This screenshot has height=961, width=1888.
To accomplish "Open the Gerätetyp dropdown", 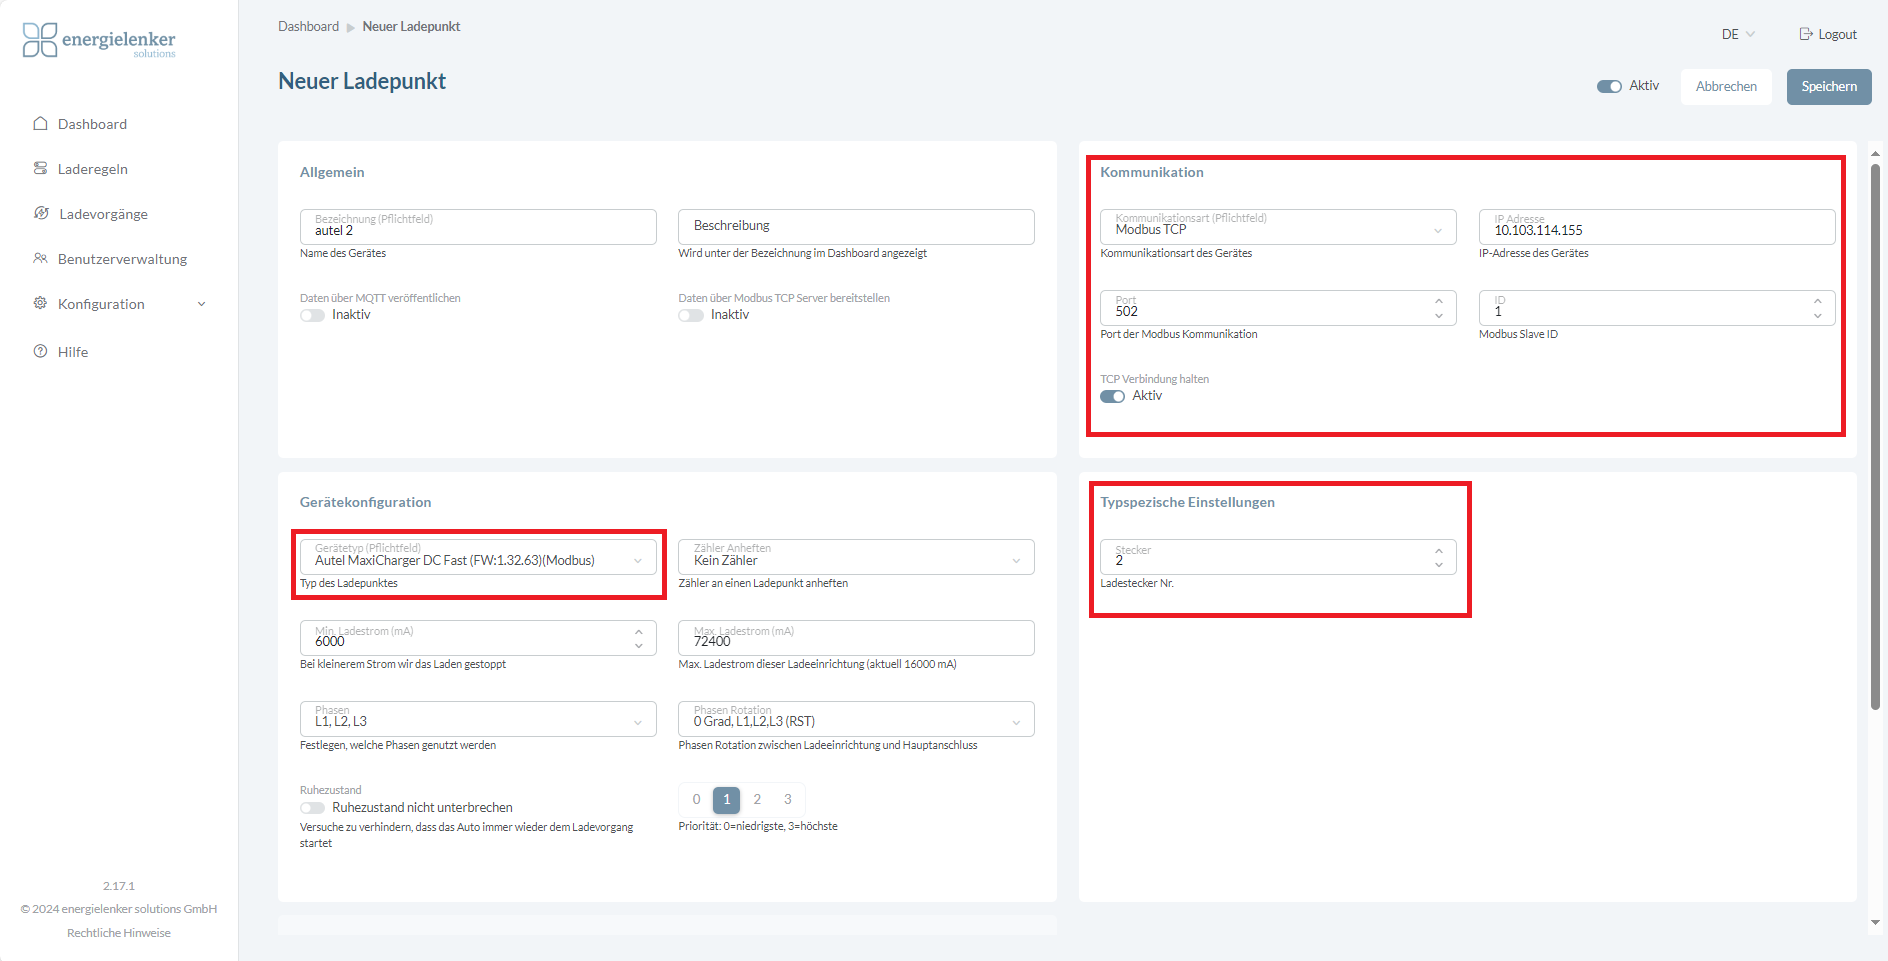I will pyautogui.click(x=478, y=558).
